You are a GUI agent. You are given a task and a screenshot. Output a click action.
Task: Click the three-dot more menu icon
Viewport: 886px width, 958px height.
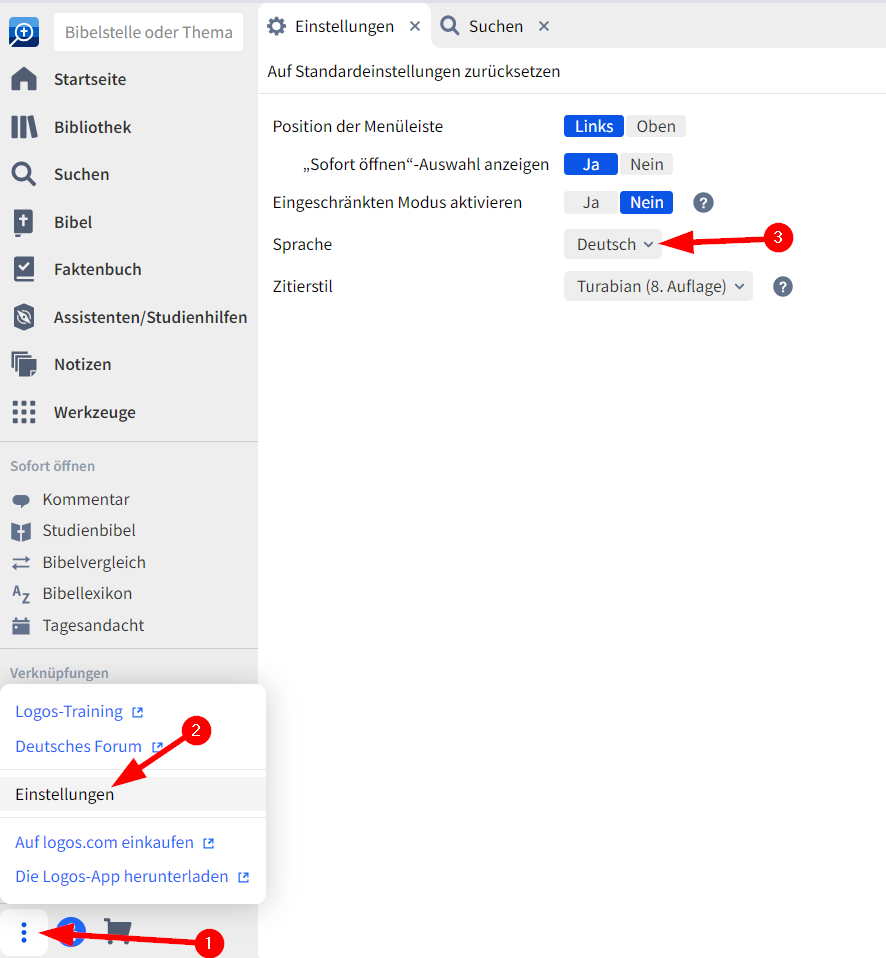tap(24, 932)
